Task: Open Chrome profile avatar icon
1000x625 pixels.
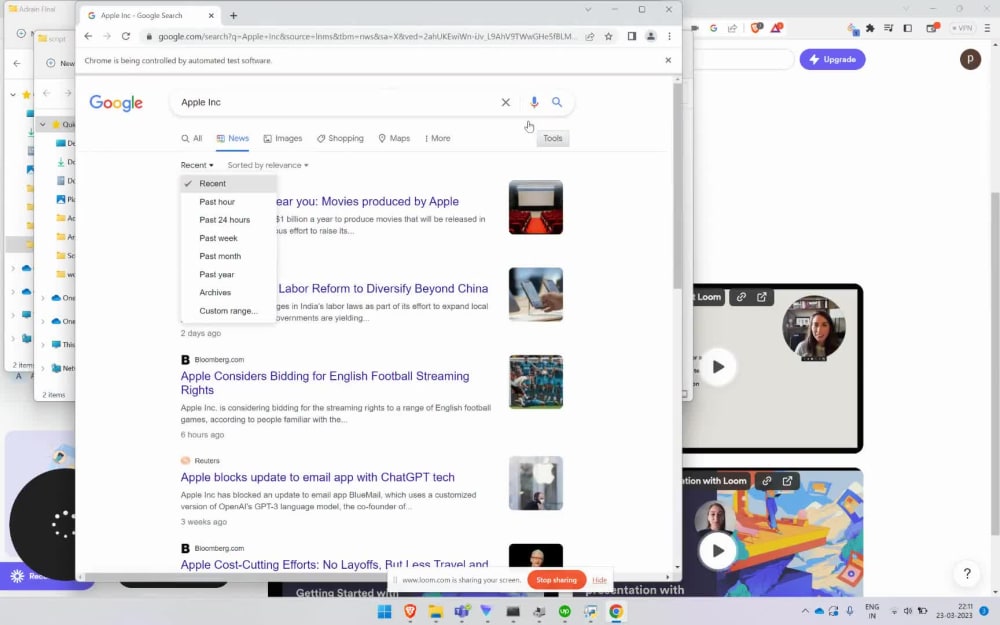Action: coord(651,36)
